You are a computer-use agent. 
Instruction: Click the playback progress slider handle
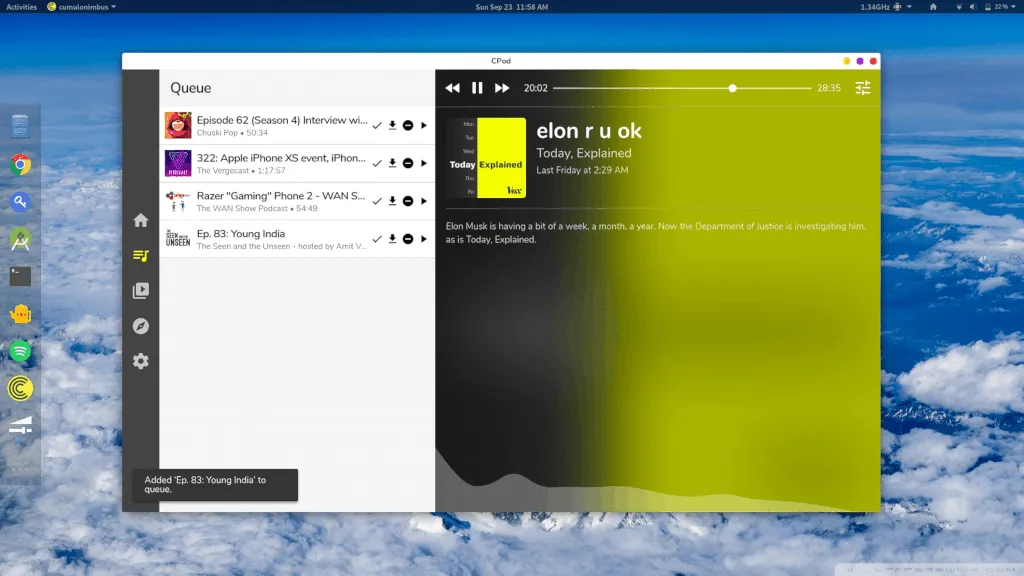point(732,88)
